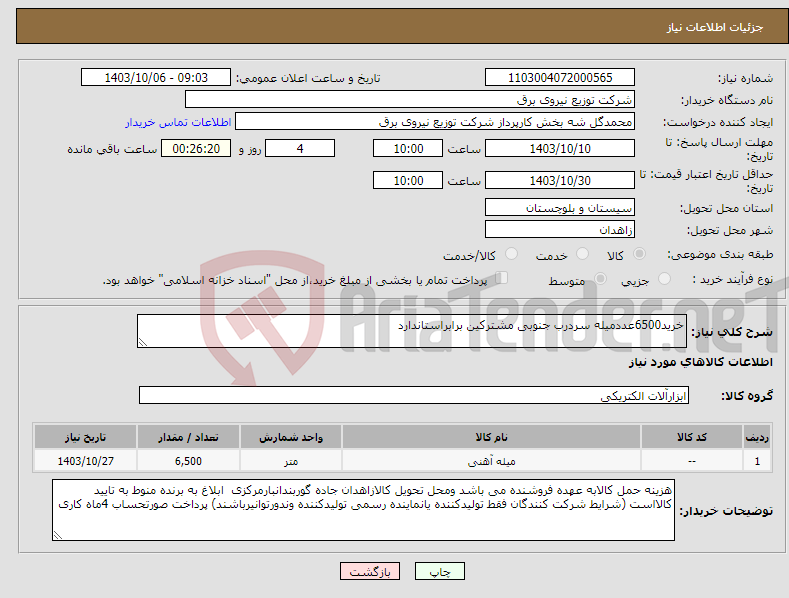Click the buyer name field شرکت توزیع نیروی برق
This screenshot has height=598, width=789.
pos(410,99)
